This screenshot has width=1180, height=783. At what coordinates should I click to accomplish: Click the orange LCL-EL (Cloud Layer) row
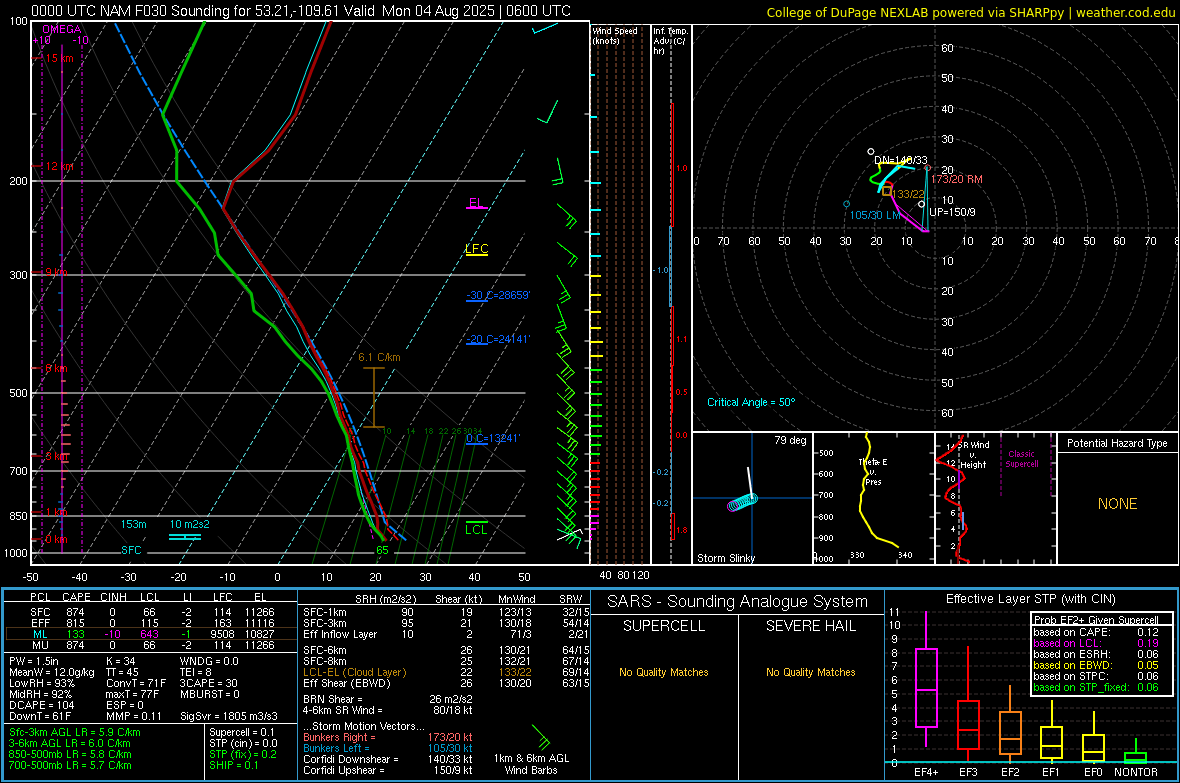[x=446, y=672]
